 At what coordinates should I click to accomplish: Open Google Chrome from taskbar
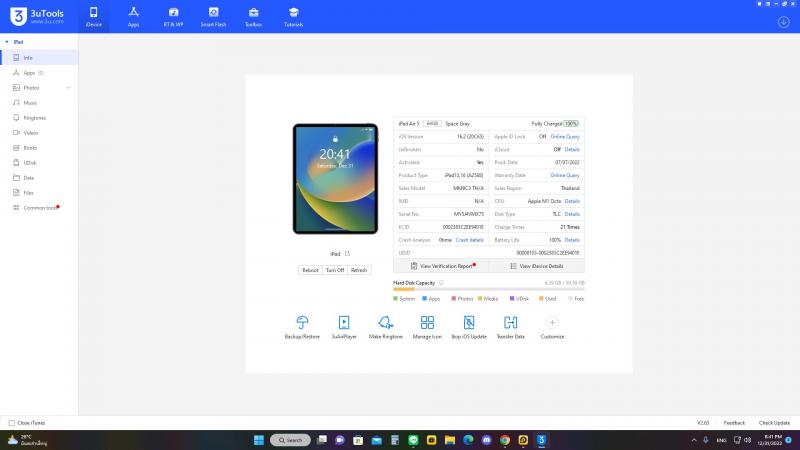(x=505, y=440)
